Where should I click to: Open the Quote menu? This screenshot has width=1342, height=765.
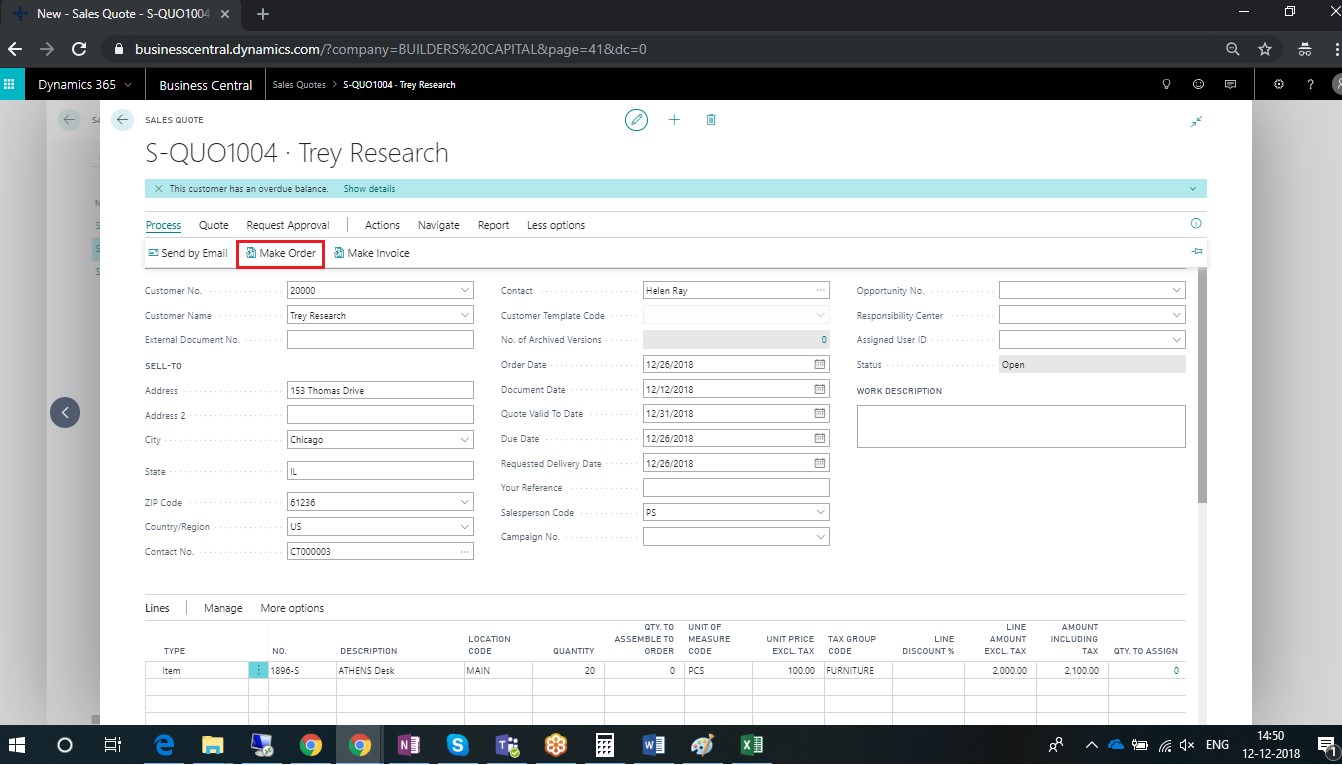(x=213, y=225)
